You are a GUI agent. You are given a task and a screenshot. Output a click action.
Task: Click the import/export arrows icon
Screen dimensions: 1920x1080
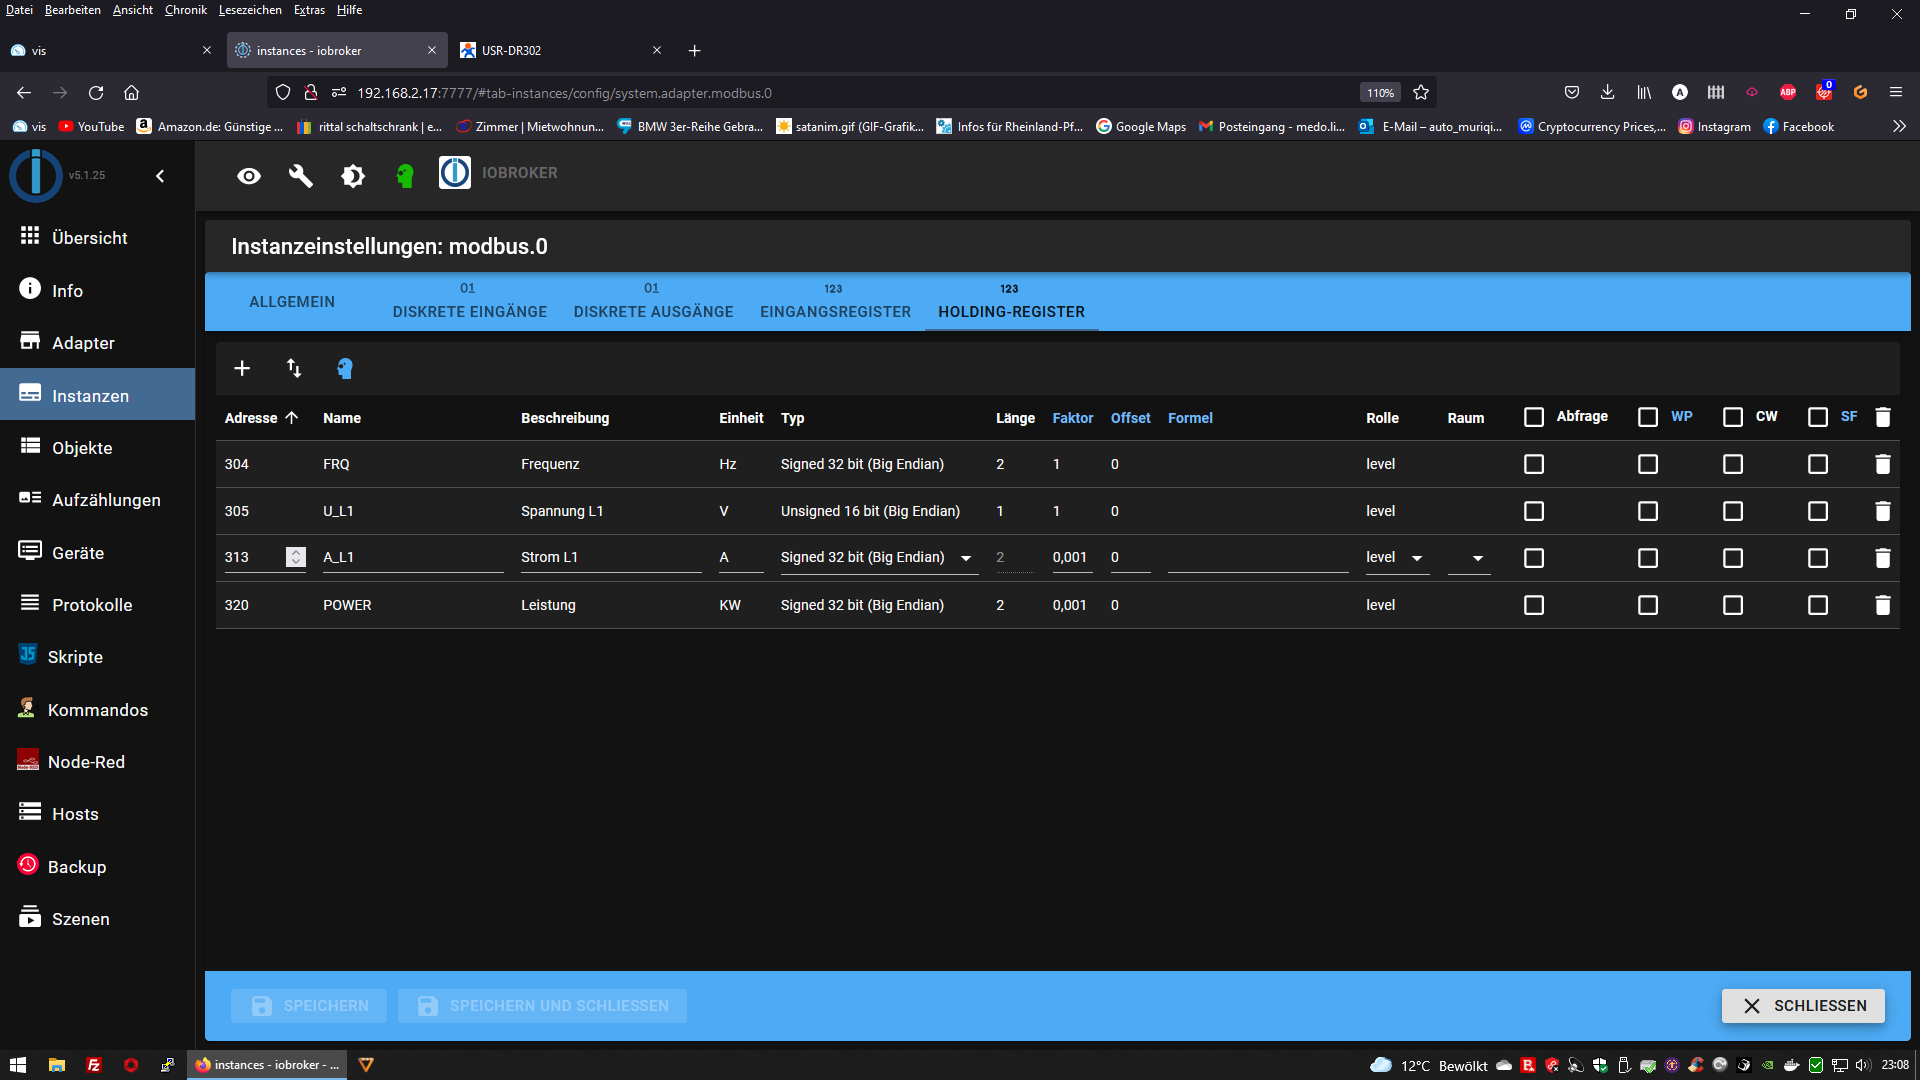click(x=294, y=368)
